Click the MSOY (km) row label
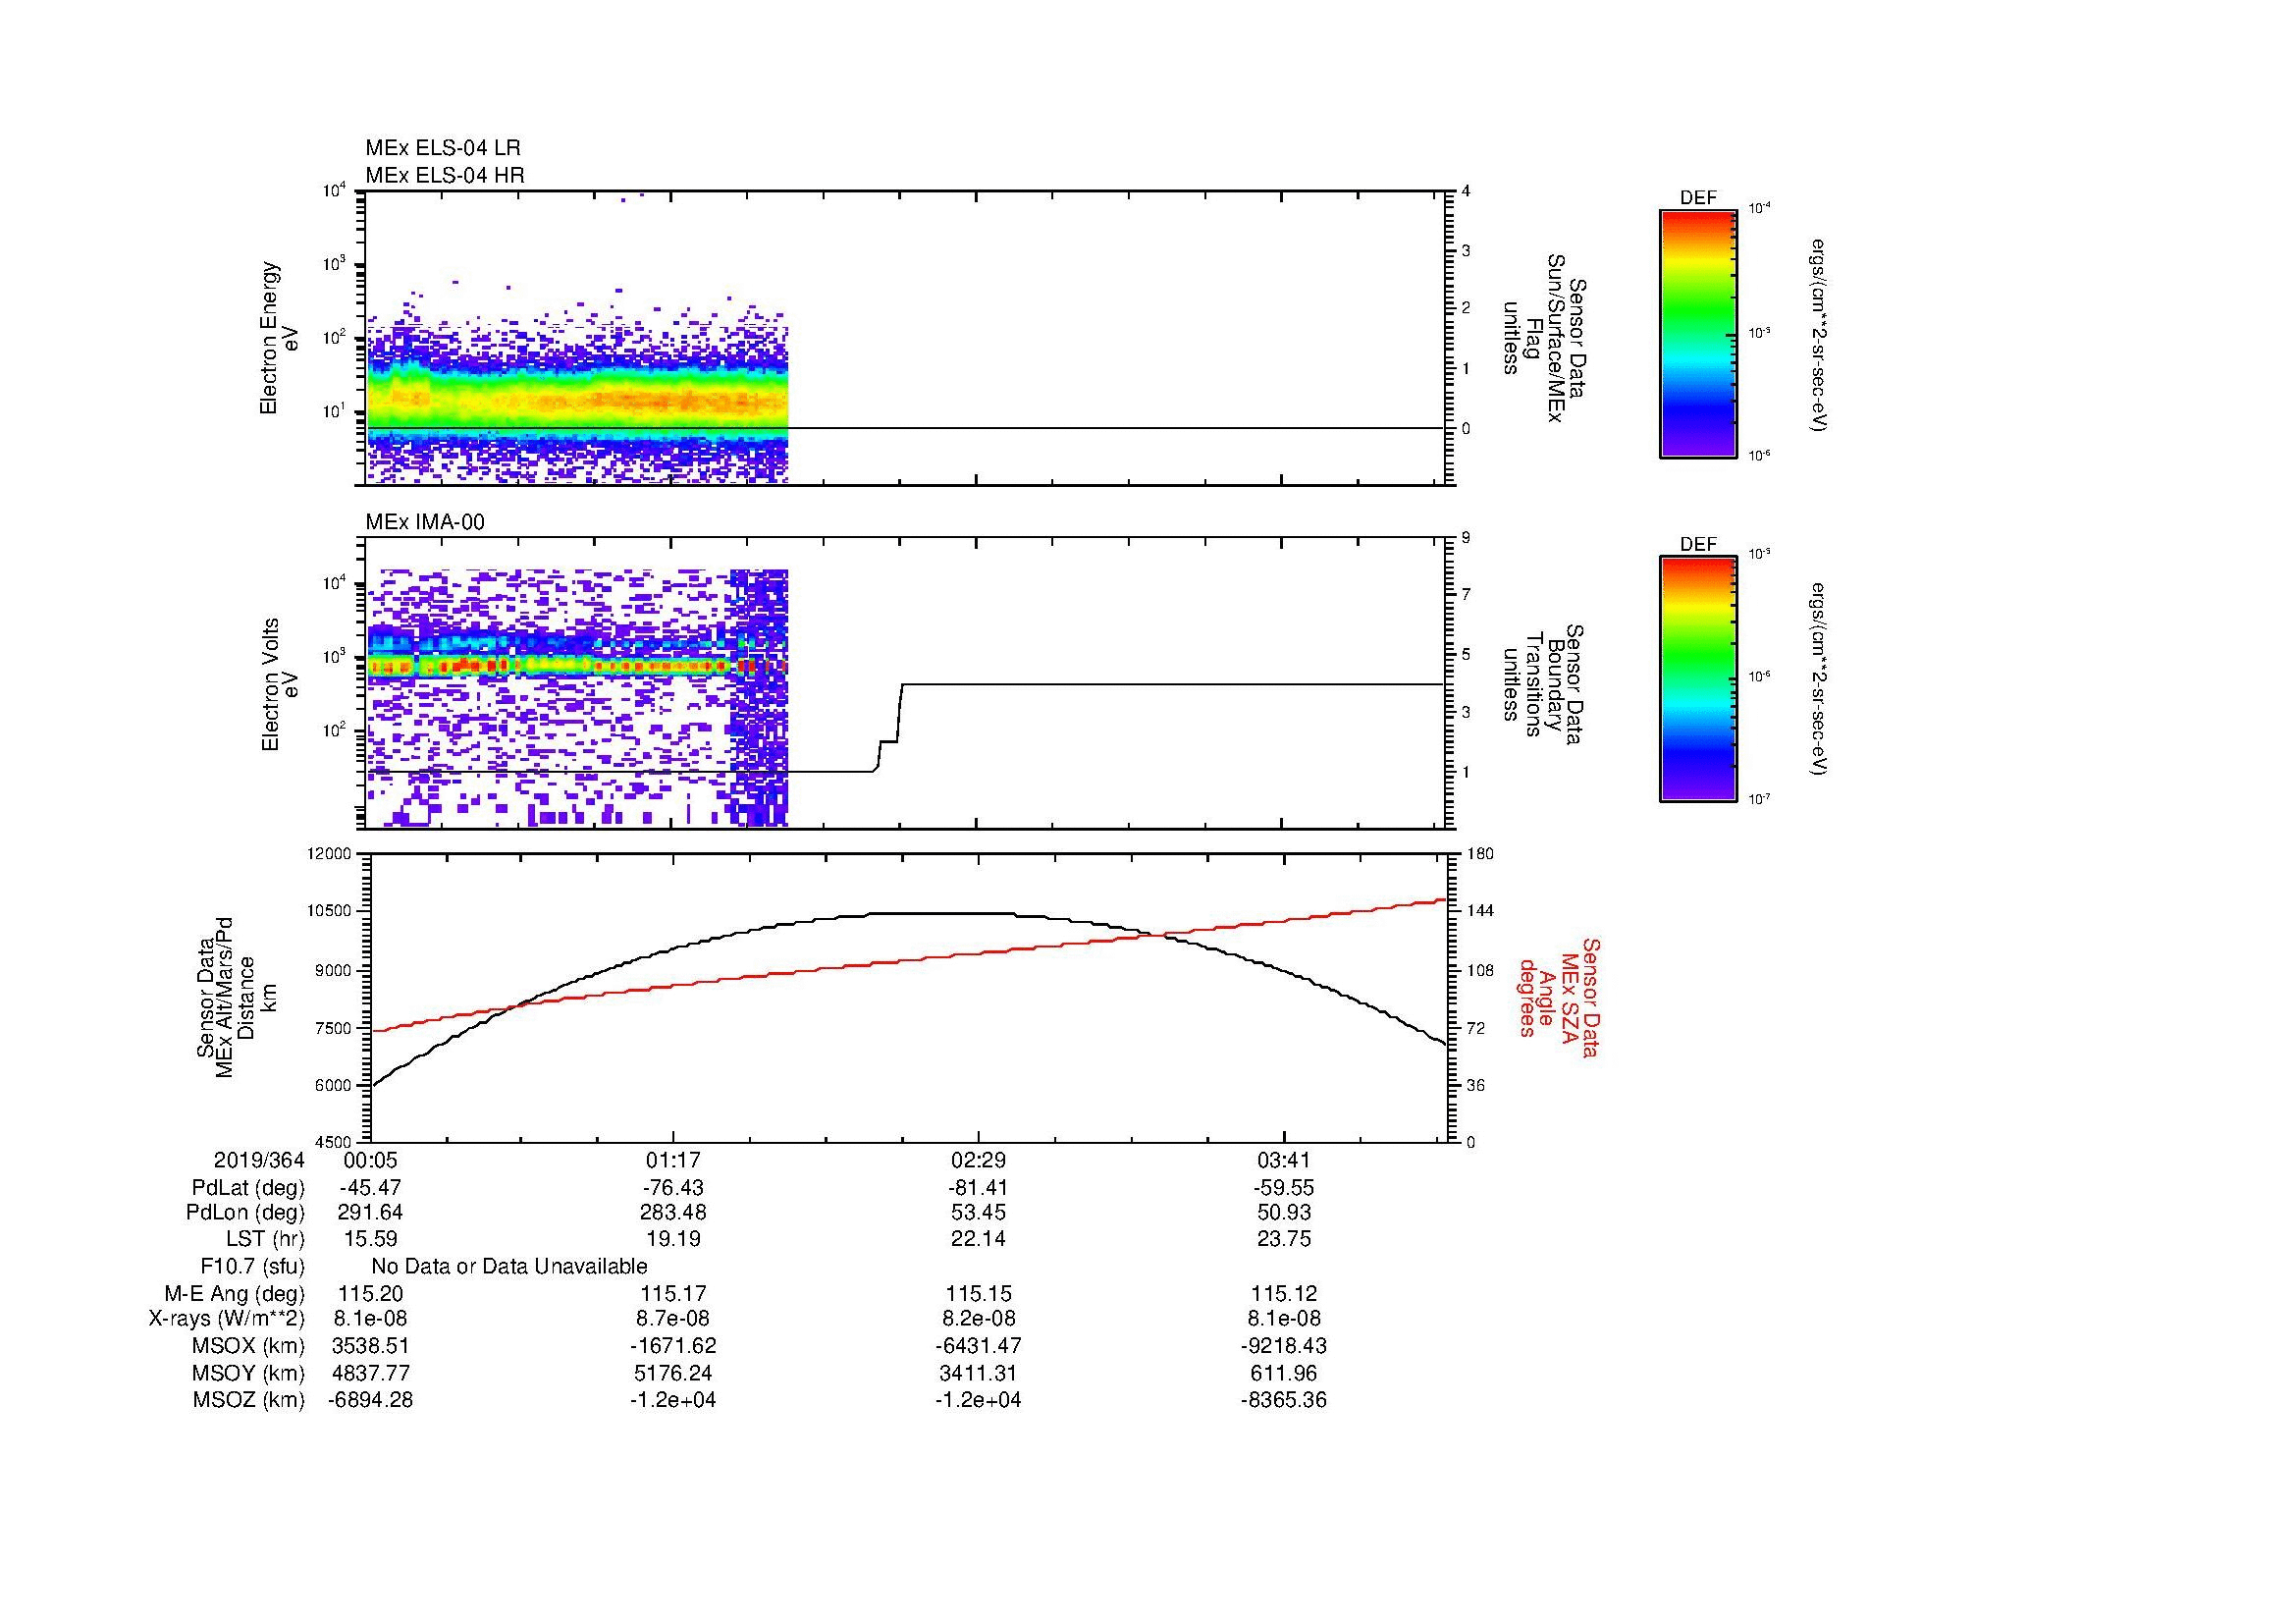 pos(248,1373)
